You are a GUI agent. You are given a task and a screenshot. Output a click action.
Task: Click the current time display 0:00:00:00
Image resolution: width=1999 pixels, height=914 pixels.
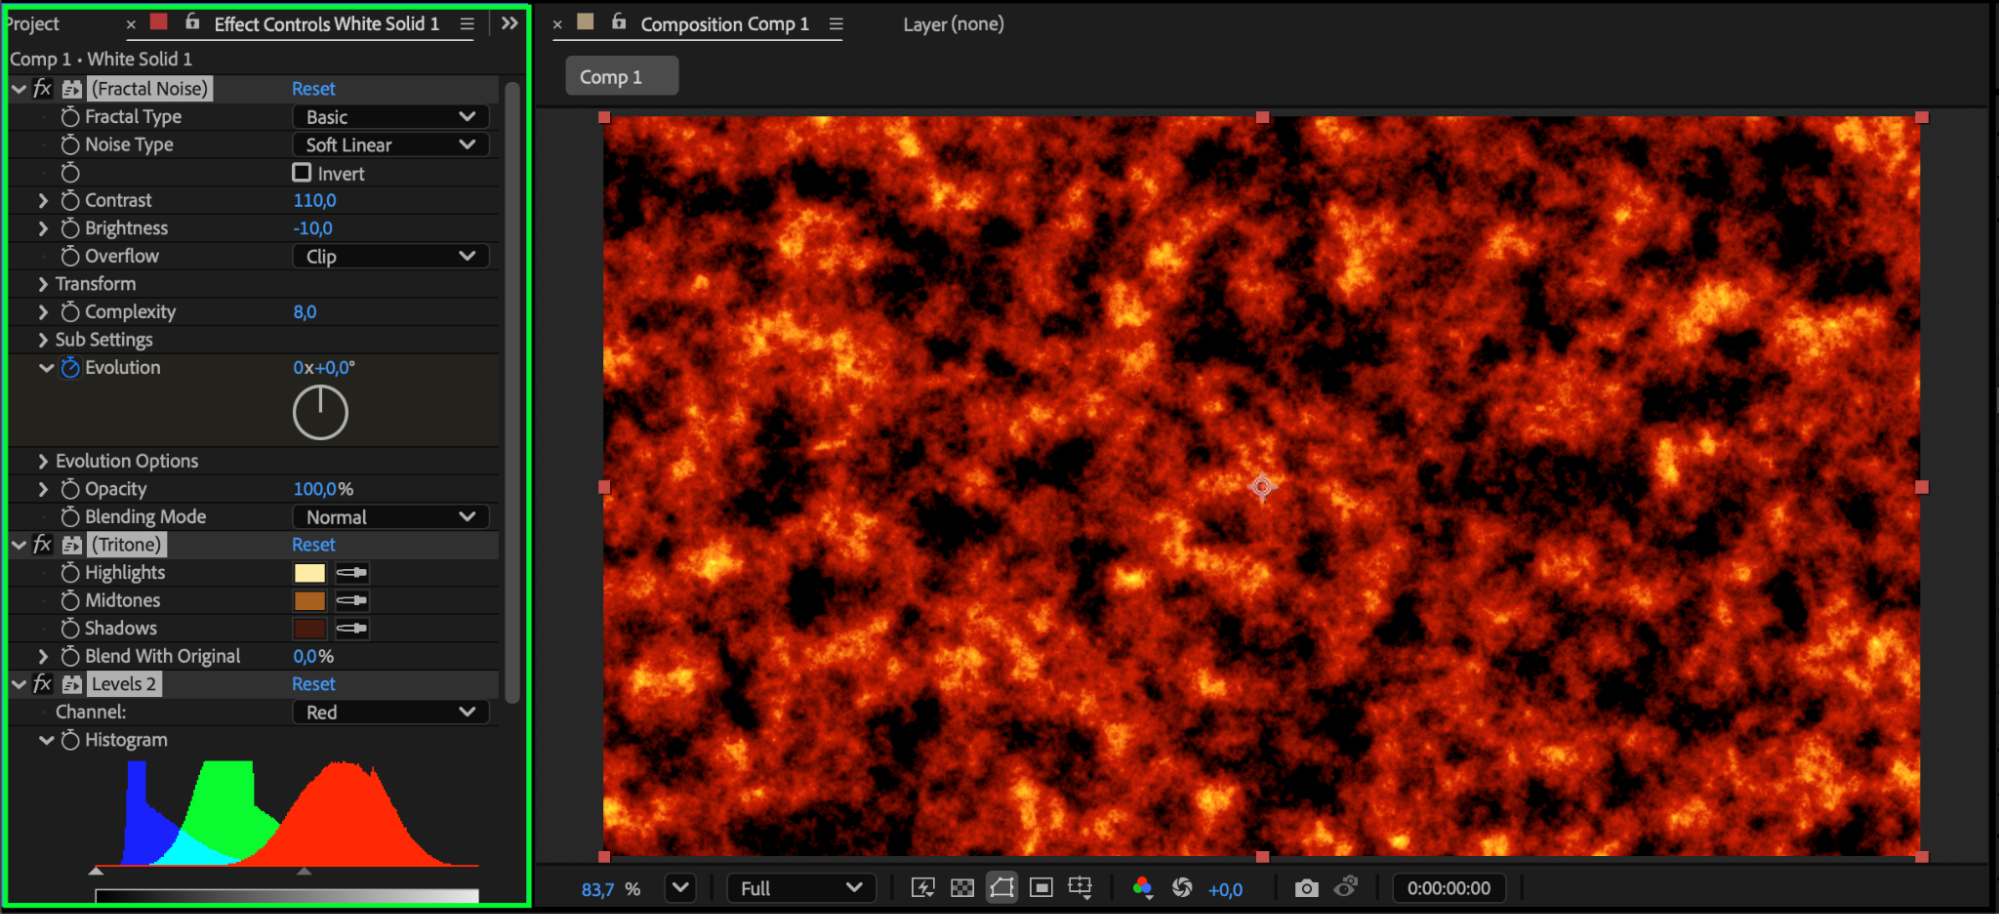pyautogui.click(x=1448, y=888)
